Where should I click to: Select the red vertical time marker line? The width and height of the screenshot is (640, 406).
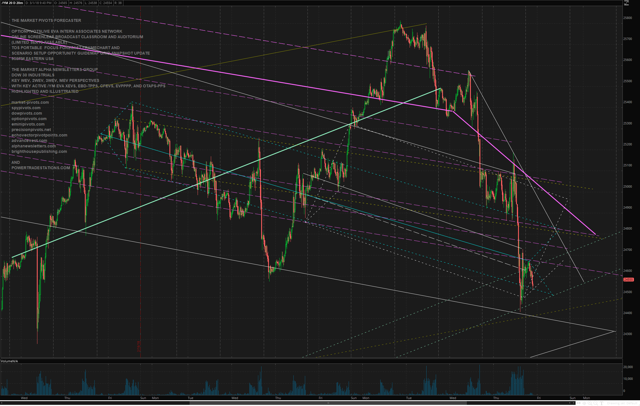tap(140, 184)
